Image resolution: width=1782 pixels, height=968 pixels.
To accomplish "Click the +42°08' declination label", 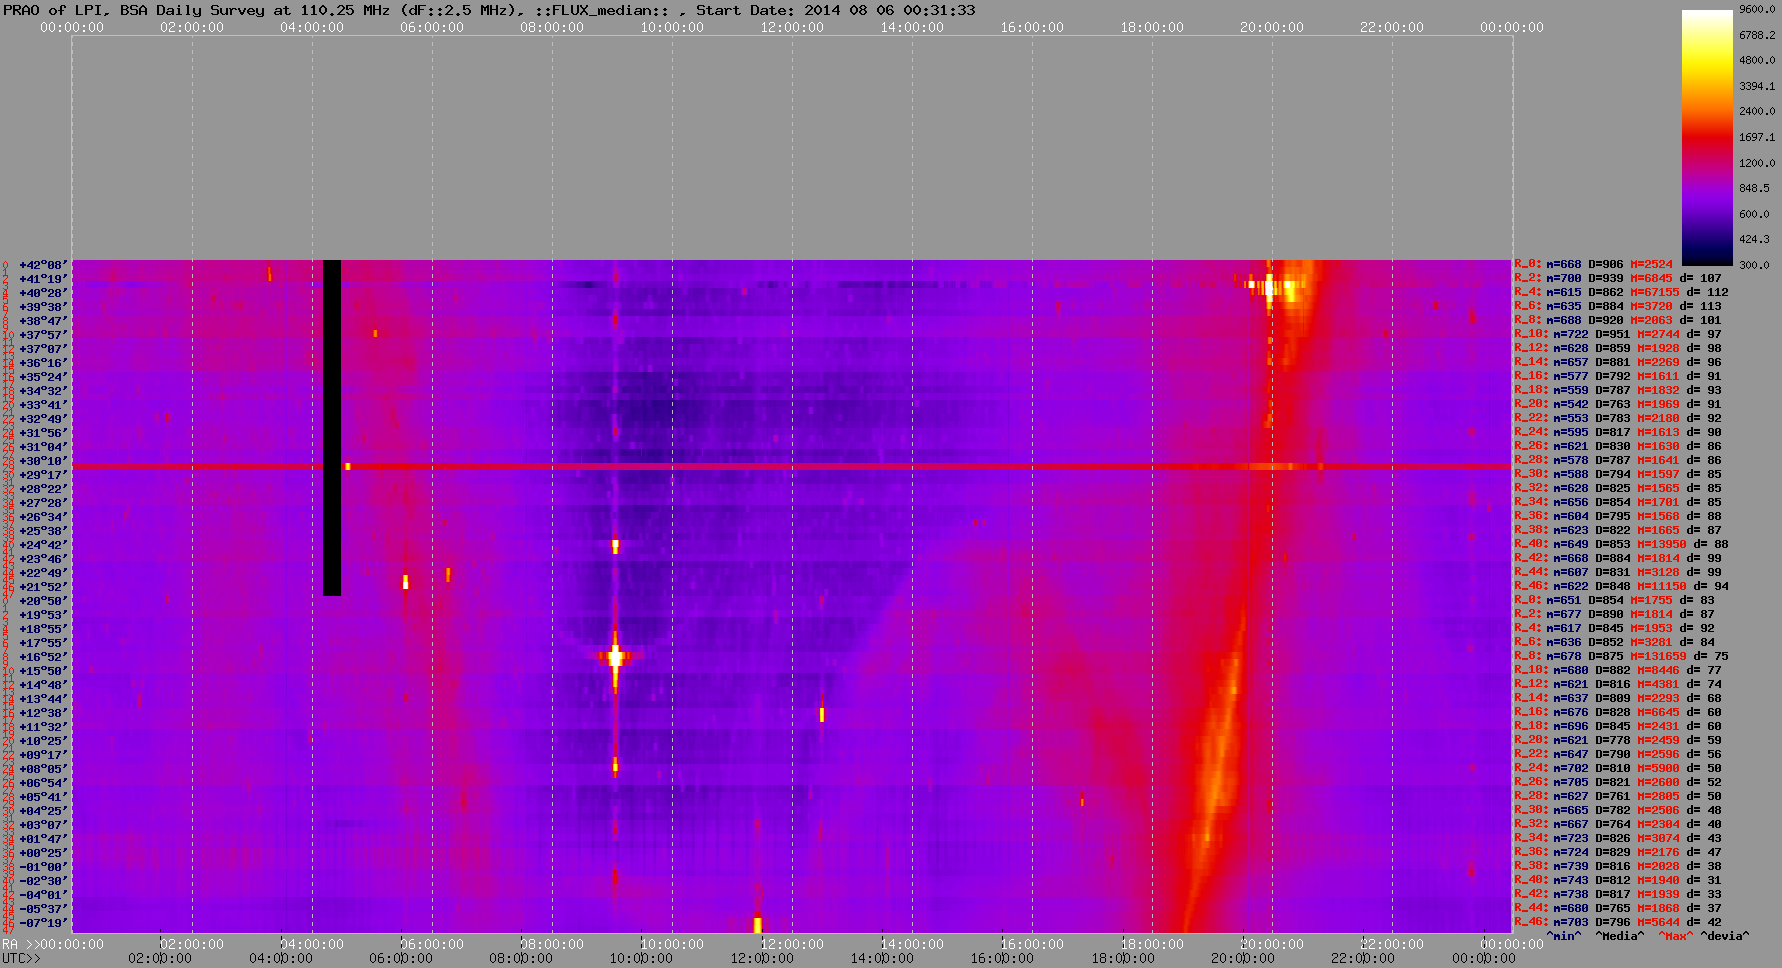I will [x=43, y=265].
